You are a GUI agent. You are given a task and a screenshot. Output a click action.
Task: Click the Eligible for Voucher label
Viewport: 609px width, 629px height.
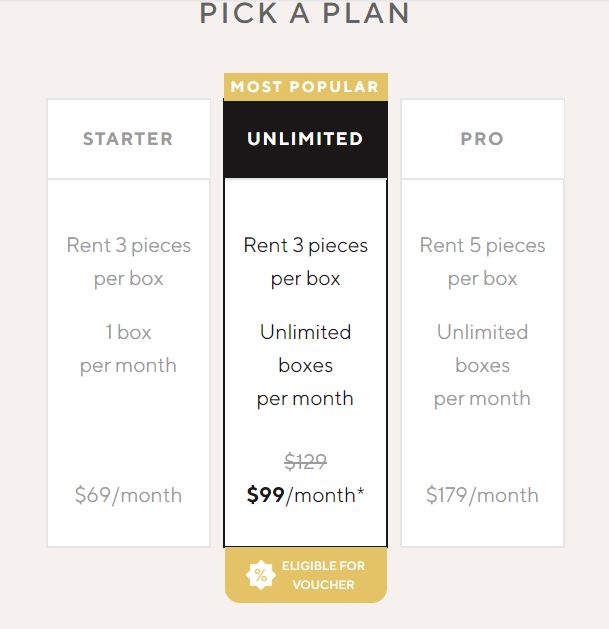coord(323,575)
